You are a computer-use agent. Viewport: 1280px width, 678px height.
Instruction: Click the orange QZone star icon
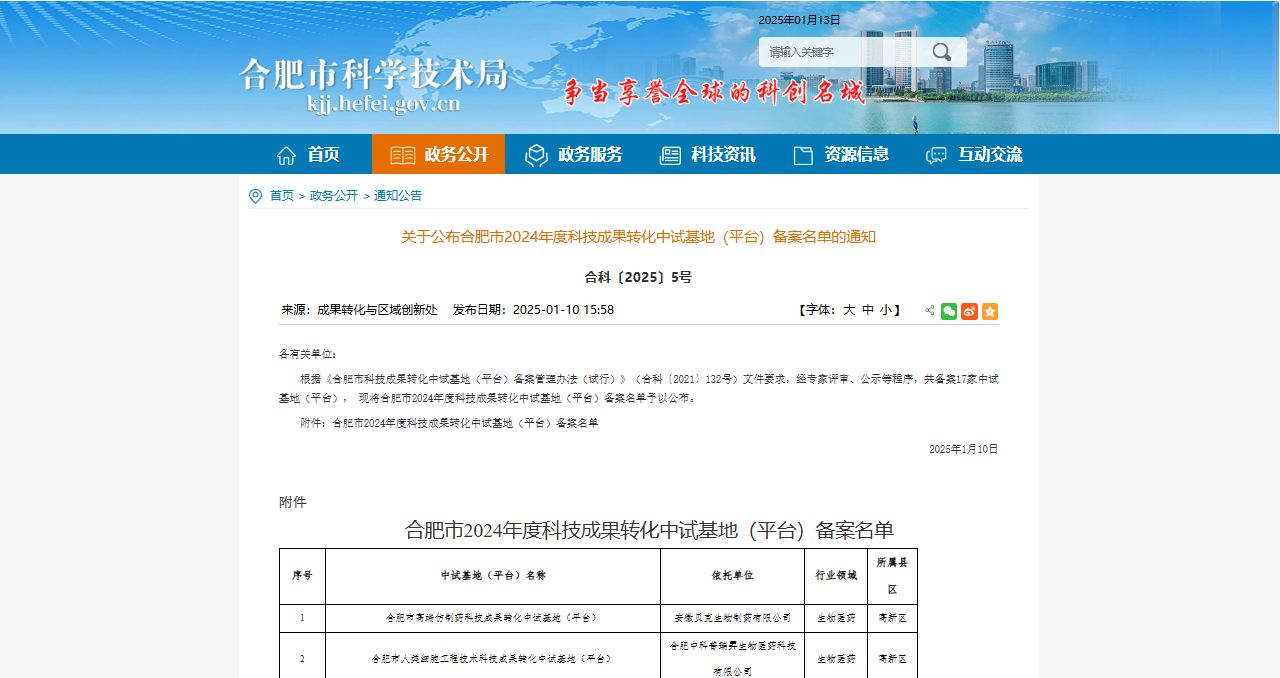[x=990, y=311]
